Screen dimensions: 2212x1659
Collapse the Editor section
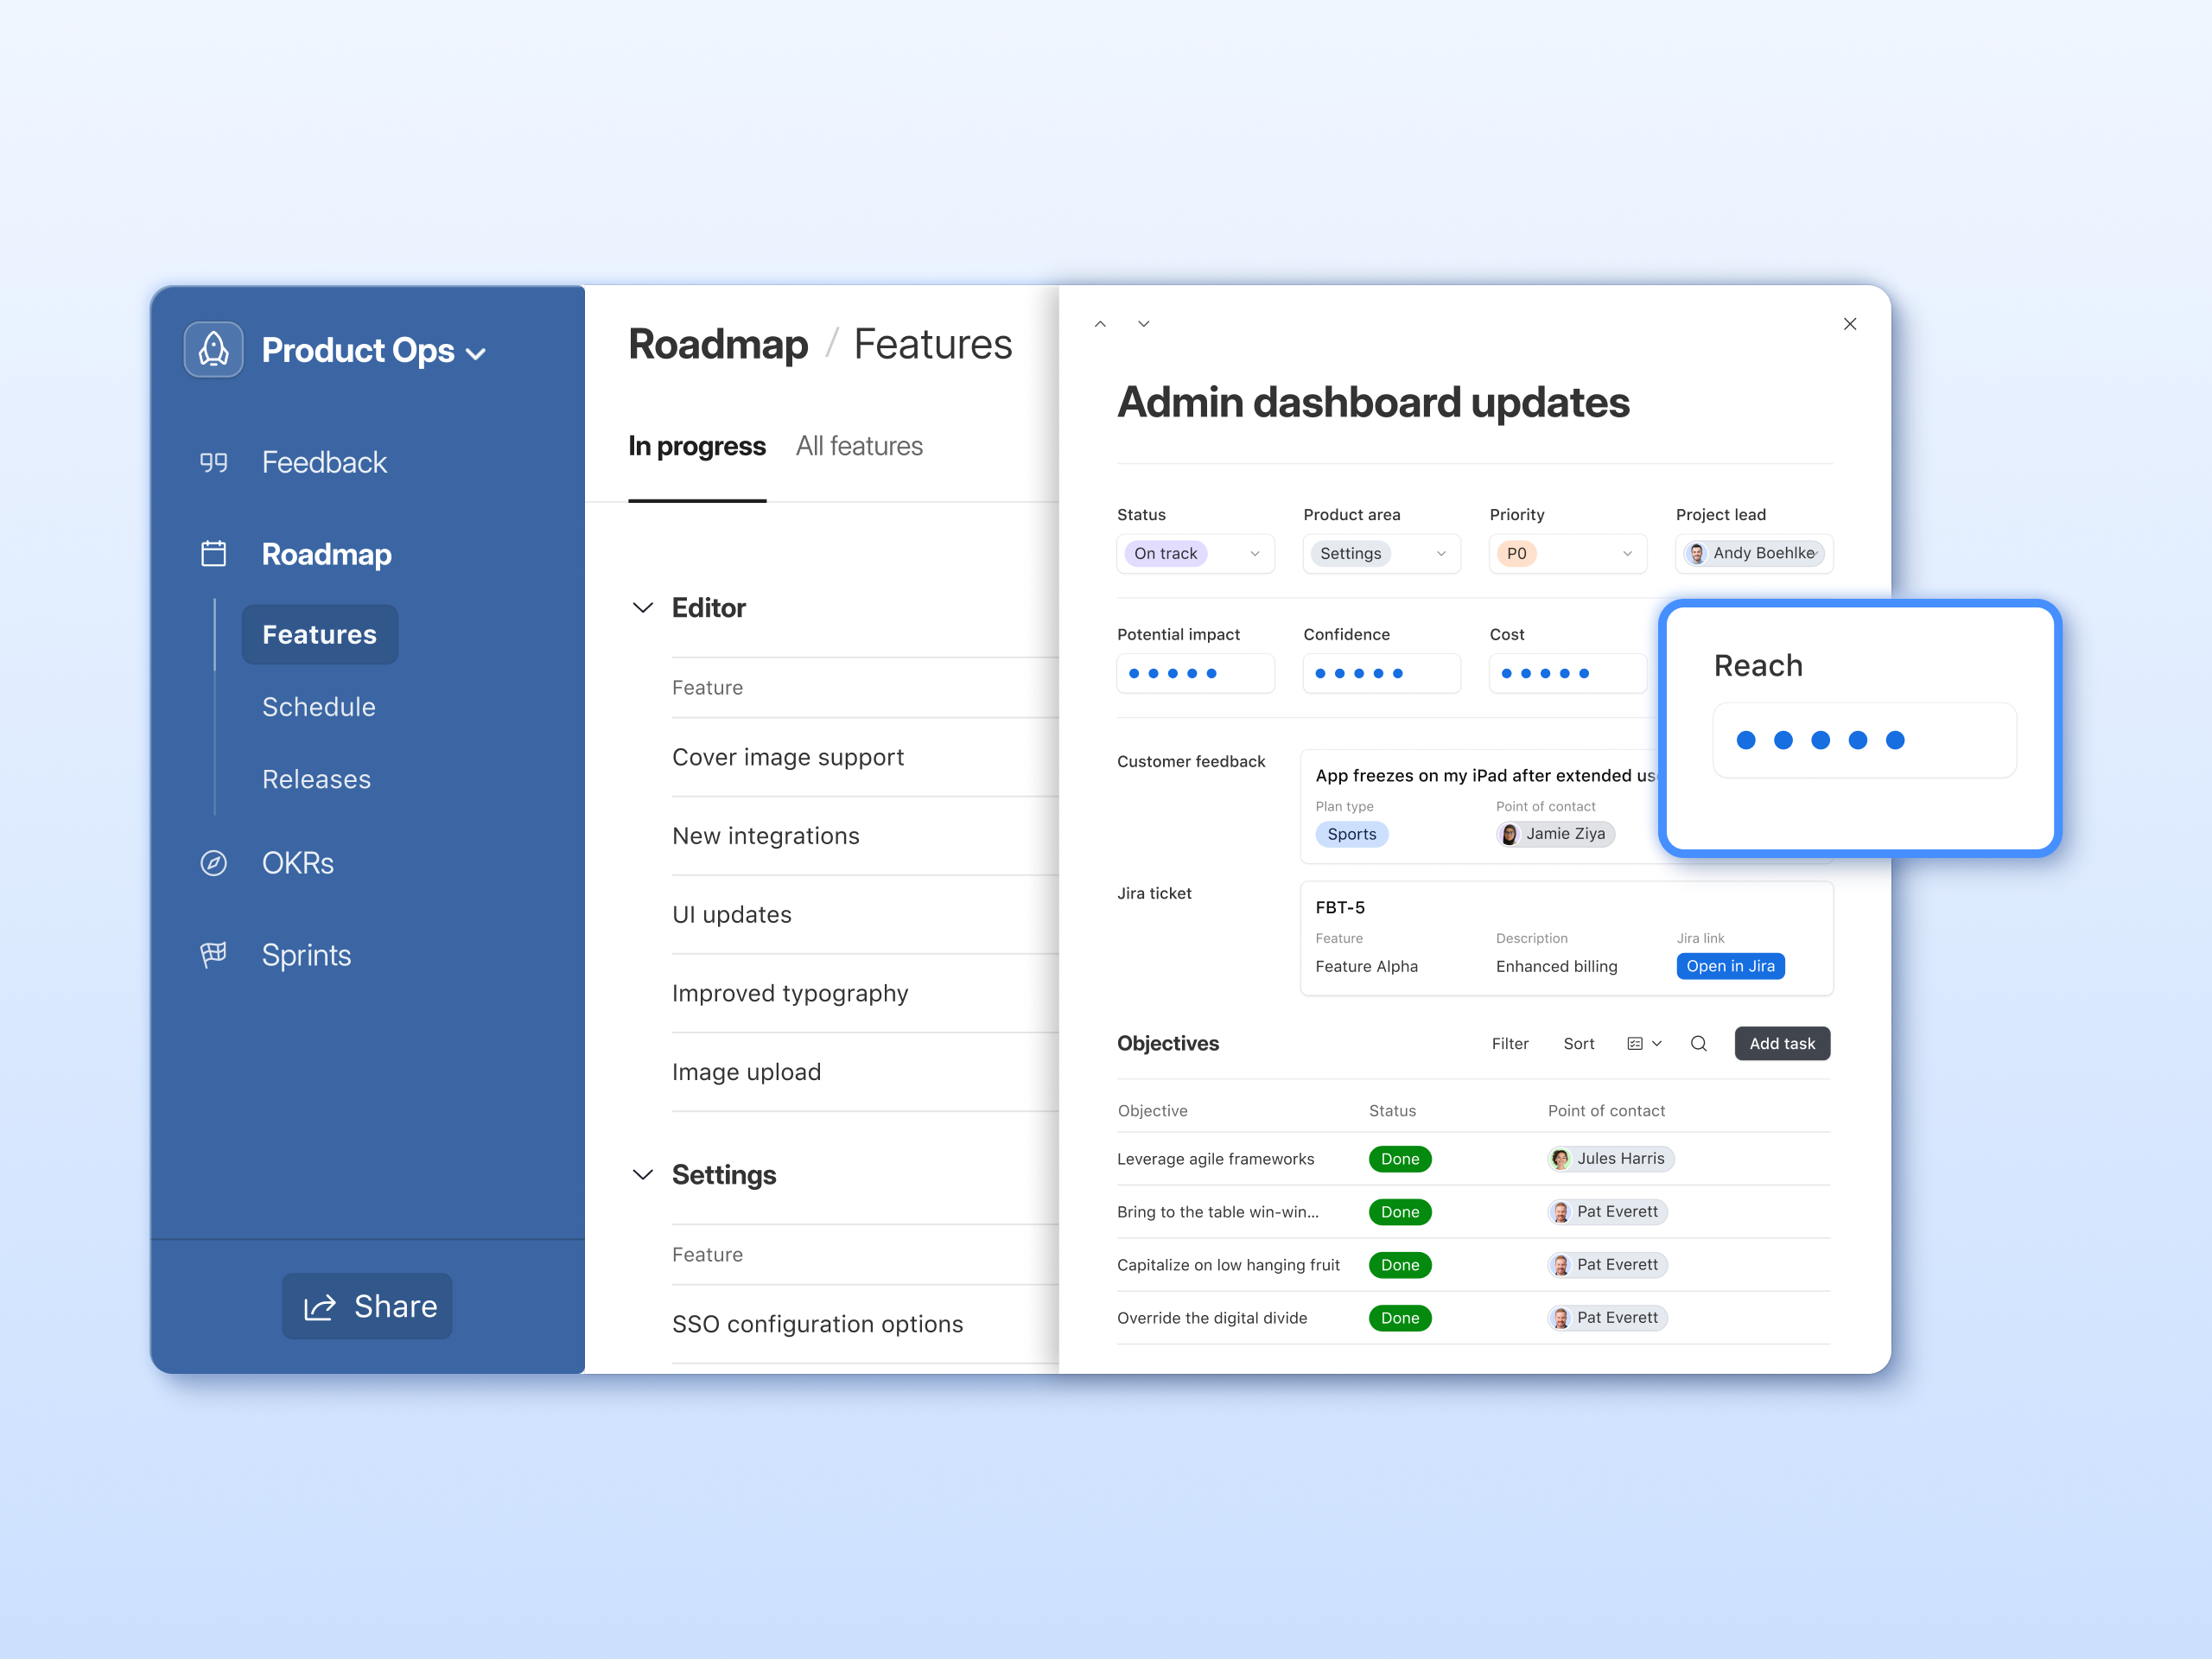[643, 608]
